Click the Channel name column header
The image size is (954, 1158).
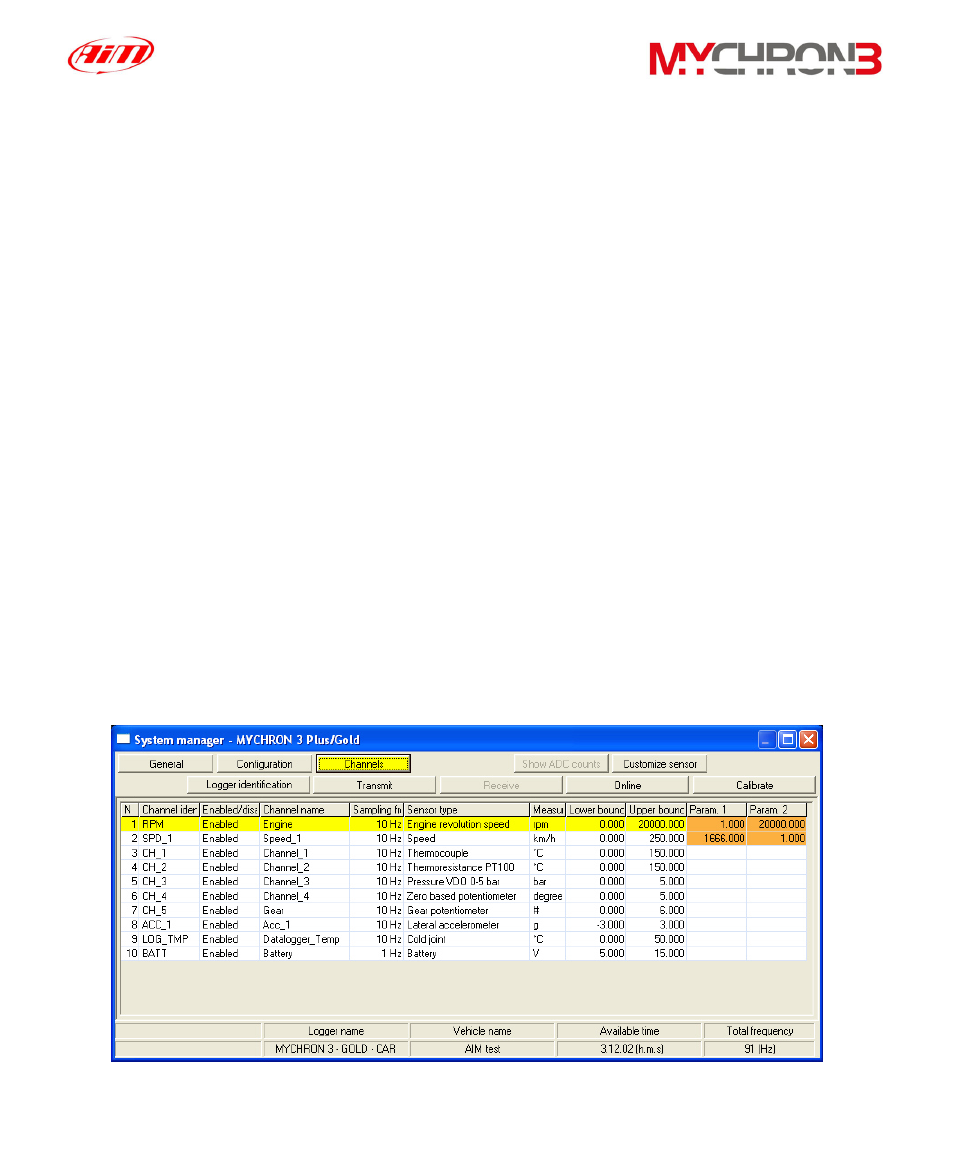point(305,809)
